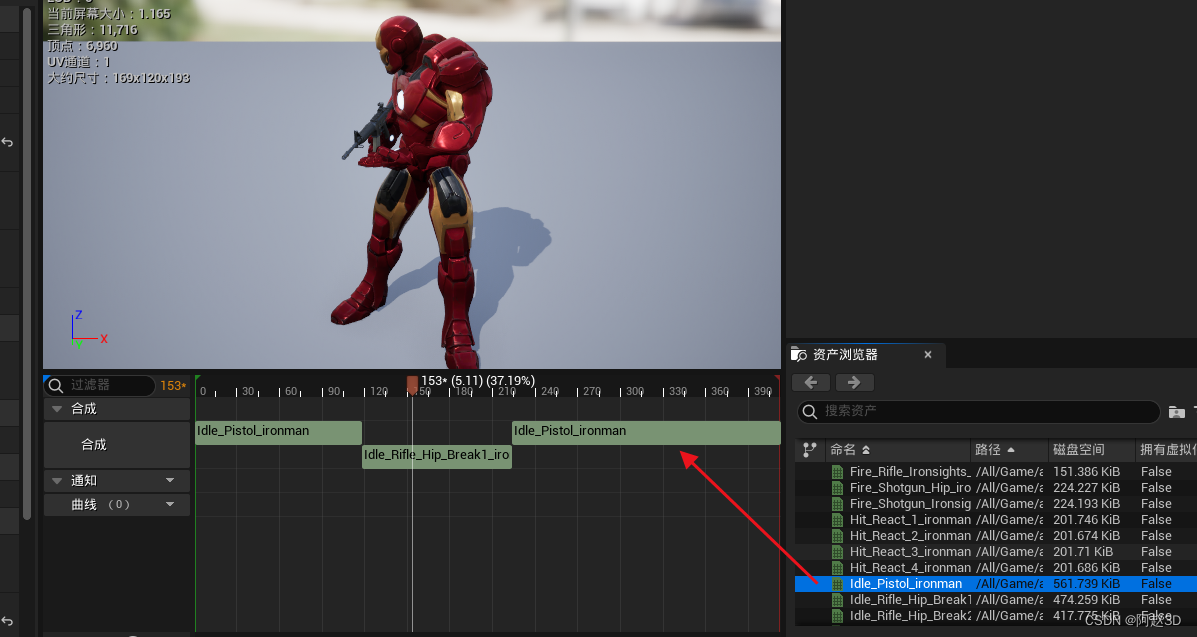Click the undo arrow icon left of the viewport
Viewport: 1197px width, 637px height.
pyautogui.click(x=8, y=142)
